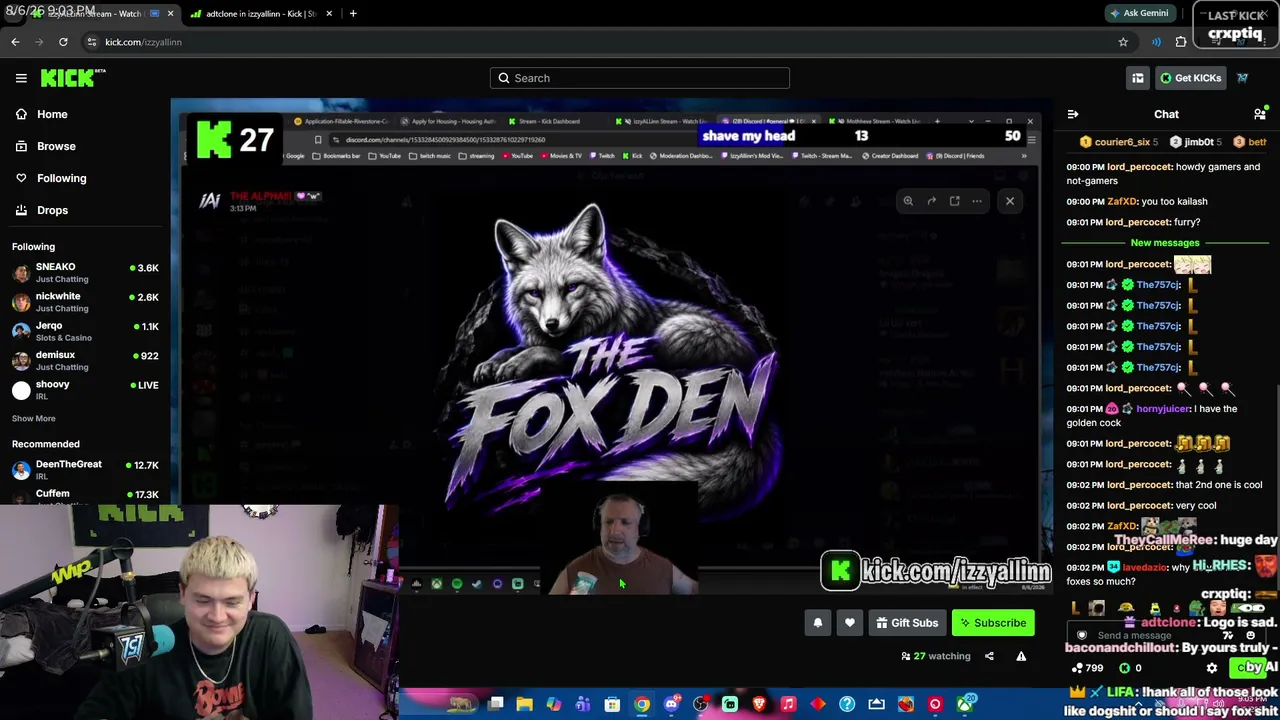Open the image preview in a new window
Viewport: 1280px width, 720px height.
(954, 201)
